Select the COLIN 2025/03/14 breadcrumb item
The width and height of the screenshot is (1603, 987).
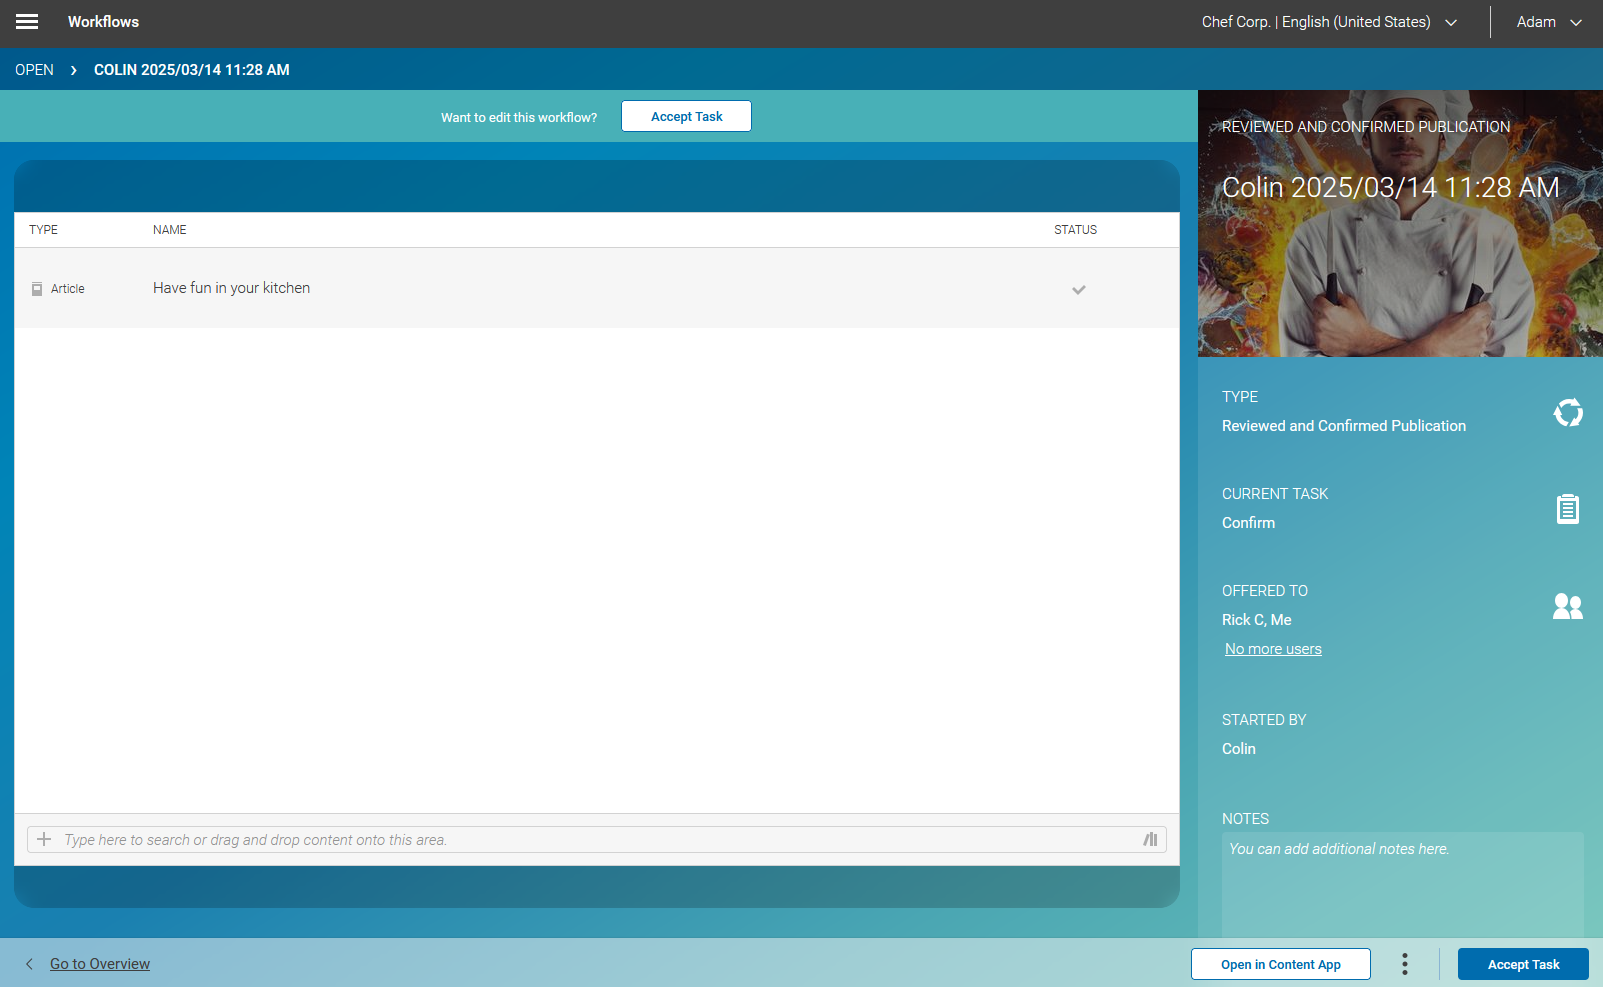click(190, 69)
